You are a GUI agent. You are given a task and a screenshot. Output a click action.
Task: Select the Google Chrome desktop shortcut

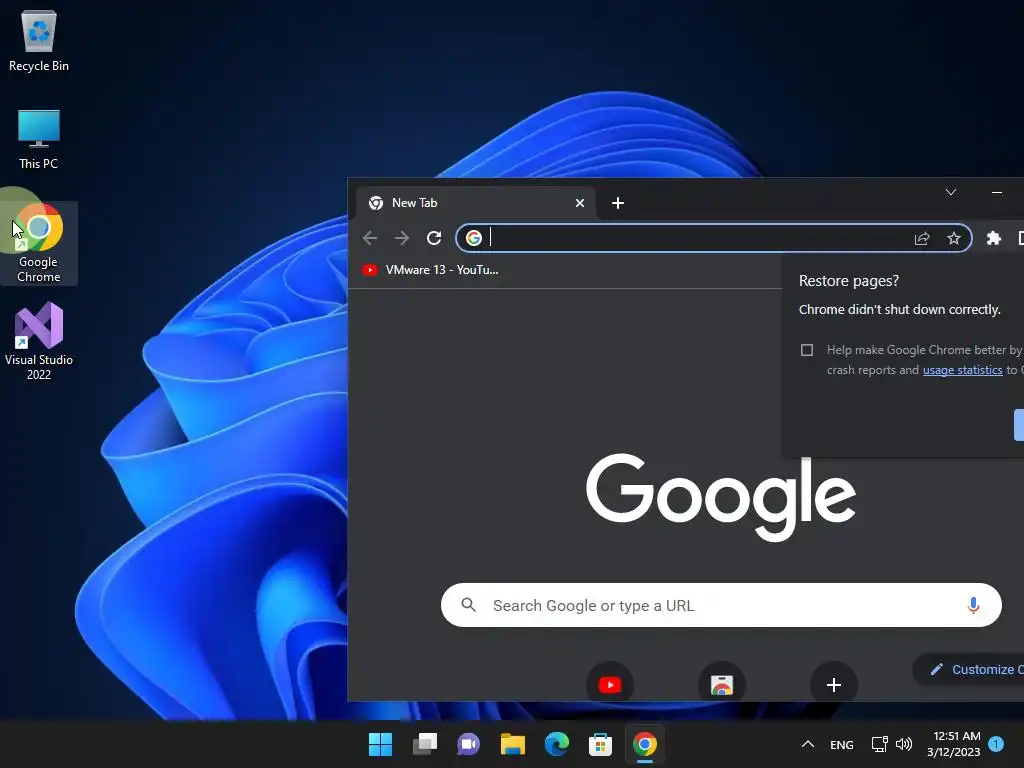pyautogui.click(x=39, y=243)
